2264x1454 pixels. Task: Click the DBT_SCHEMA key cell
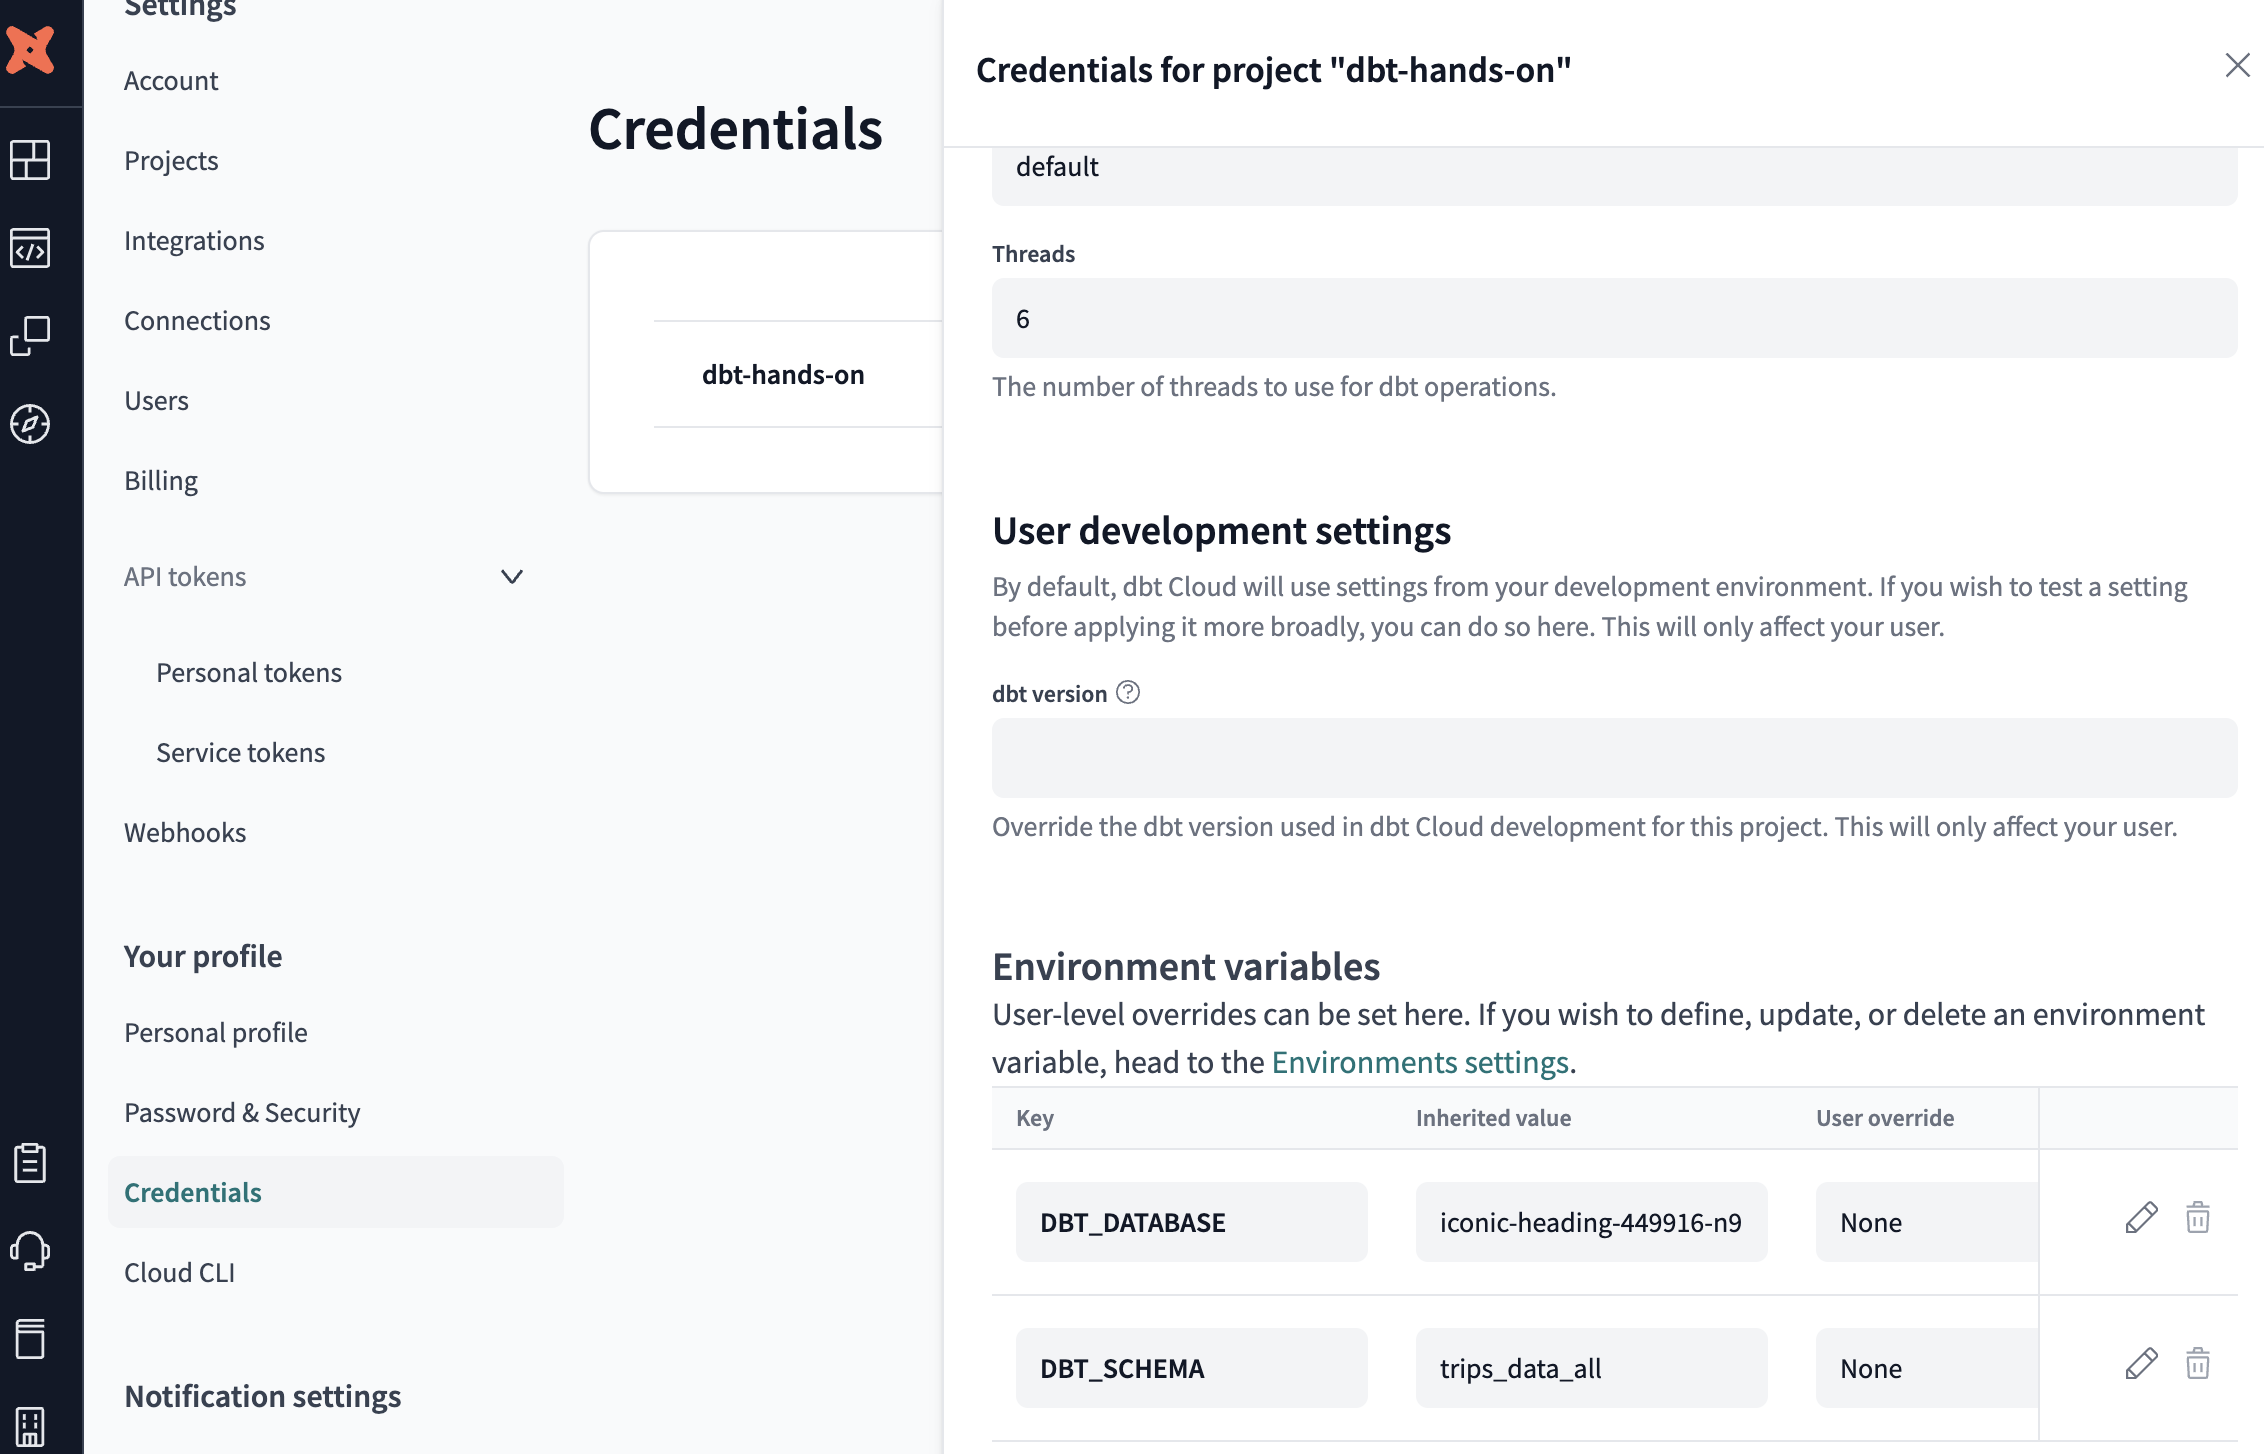click(1192, 1368)
